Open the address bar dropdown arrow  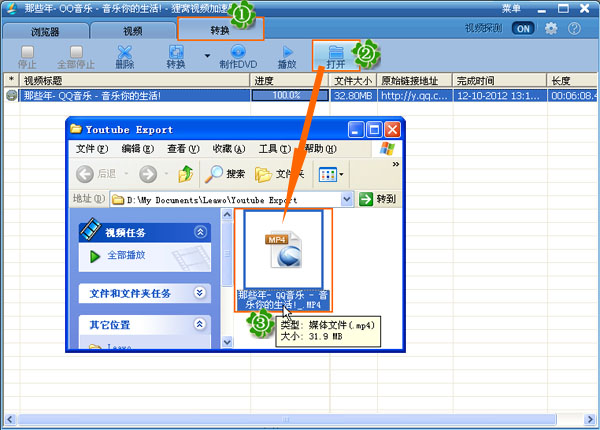pos(347,199)
